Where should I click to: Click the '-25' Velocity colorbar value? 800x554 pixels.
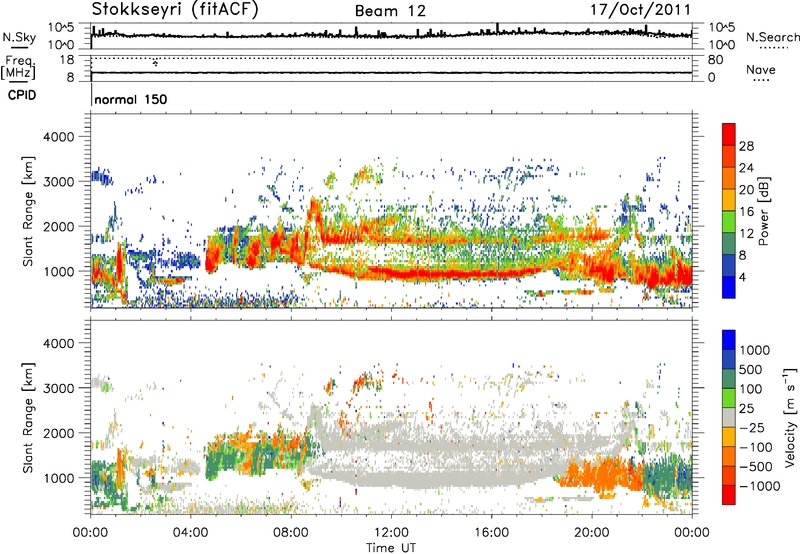[753, 428]
